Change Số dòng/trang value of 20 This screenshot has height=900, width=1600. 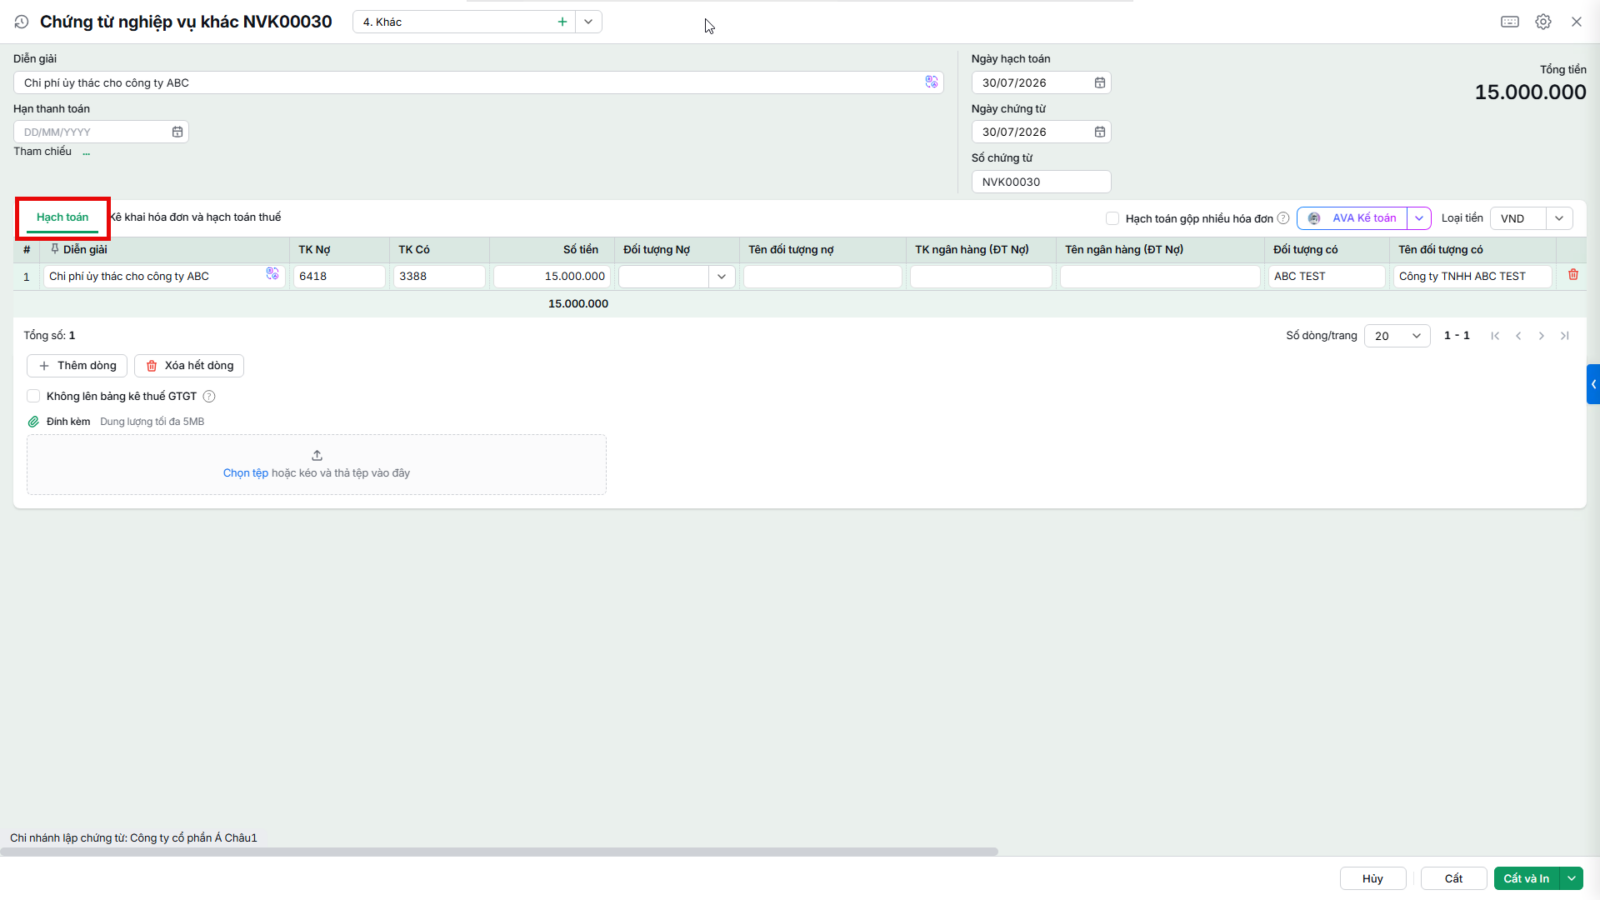point(1397,336)
